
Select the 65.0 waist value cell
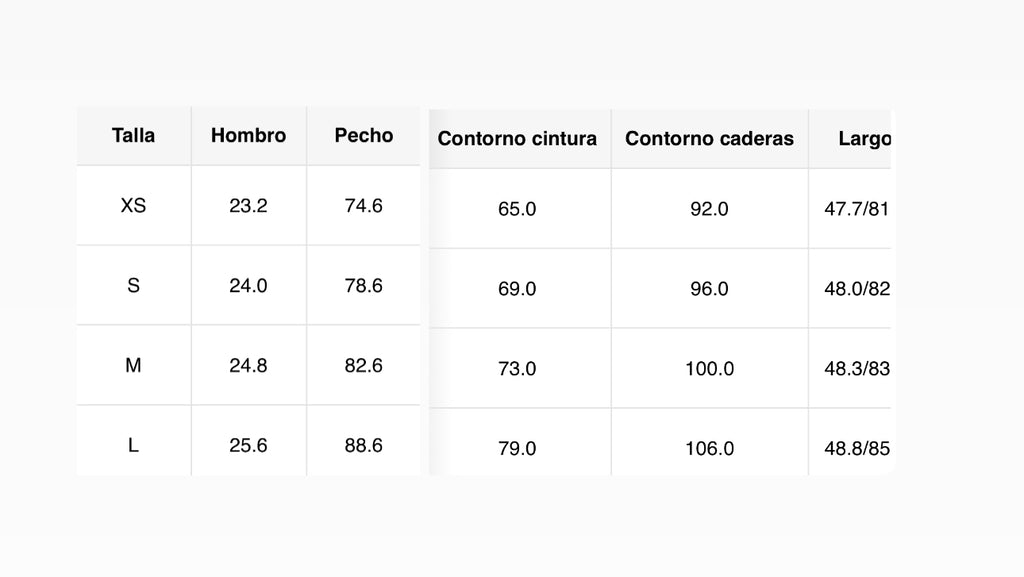(x=517, y=209)
